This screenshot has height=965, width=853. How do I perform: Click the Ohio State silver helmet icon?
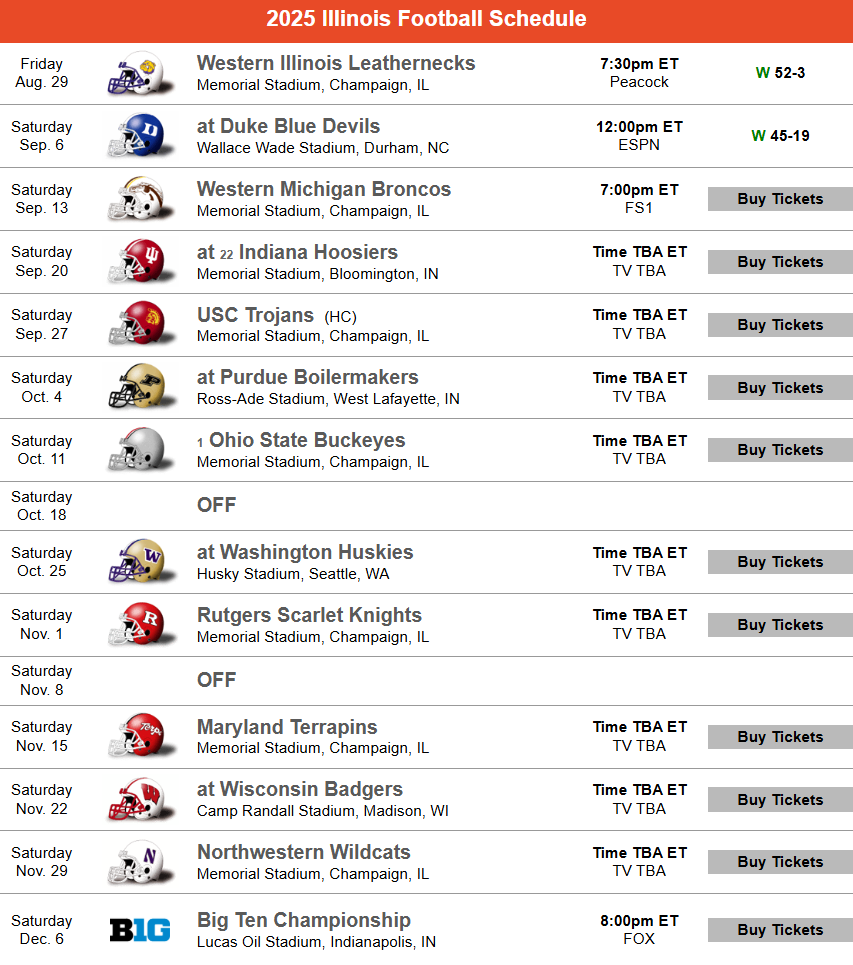click(140, 449)
